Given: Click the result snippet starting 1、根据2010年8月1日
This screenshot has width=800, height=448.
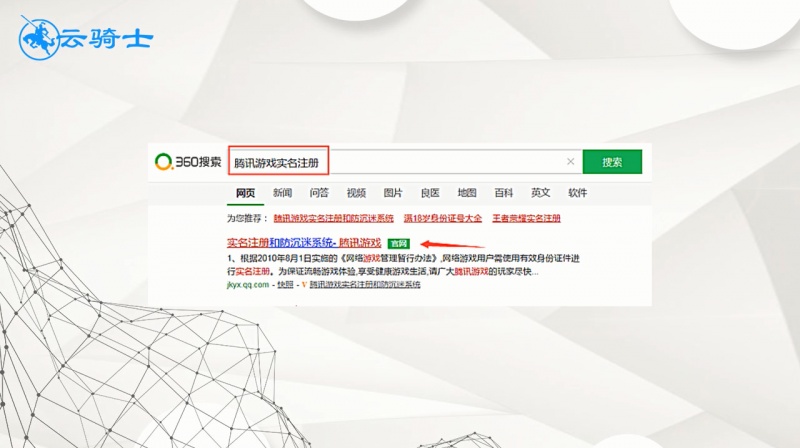Looking at the screenshot, I should (x=403, y=264).
